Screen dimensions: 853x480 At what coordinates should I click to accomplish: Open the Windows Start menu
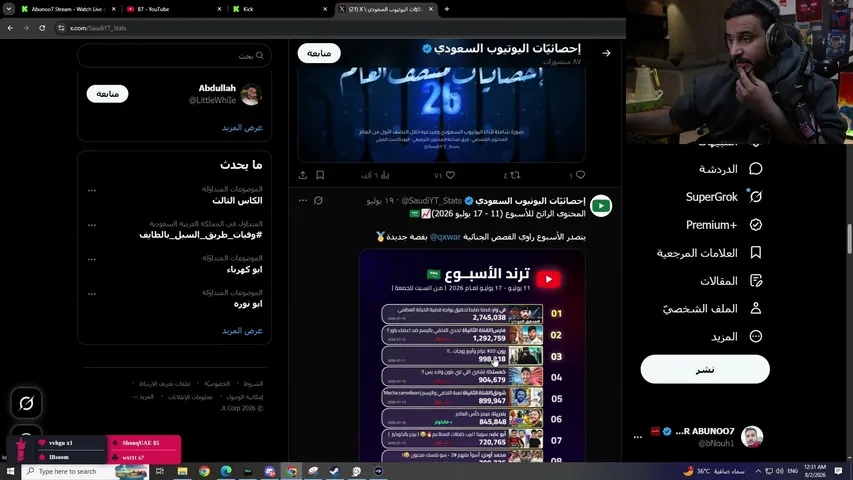(10, 471)
